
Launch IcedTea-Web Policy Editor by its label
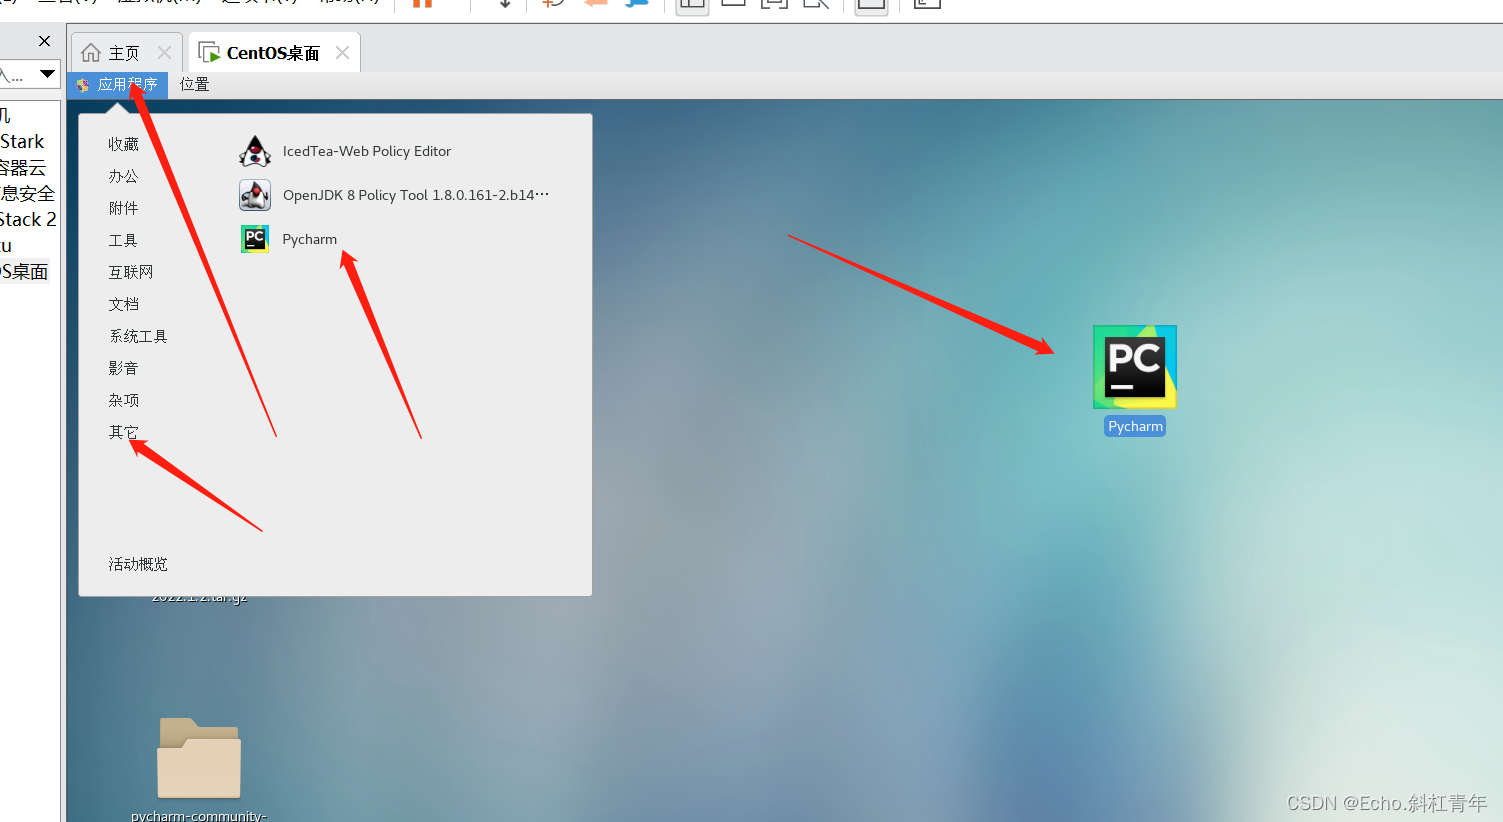point(367,151)
